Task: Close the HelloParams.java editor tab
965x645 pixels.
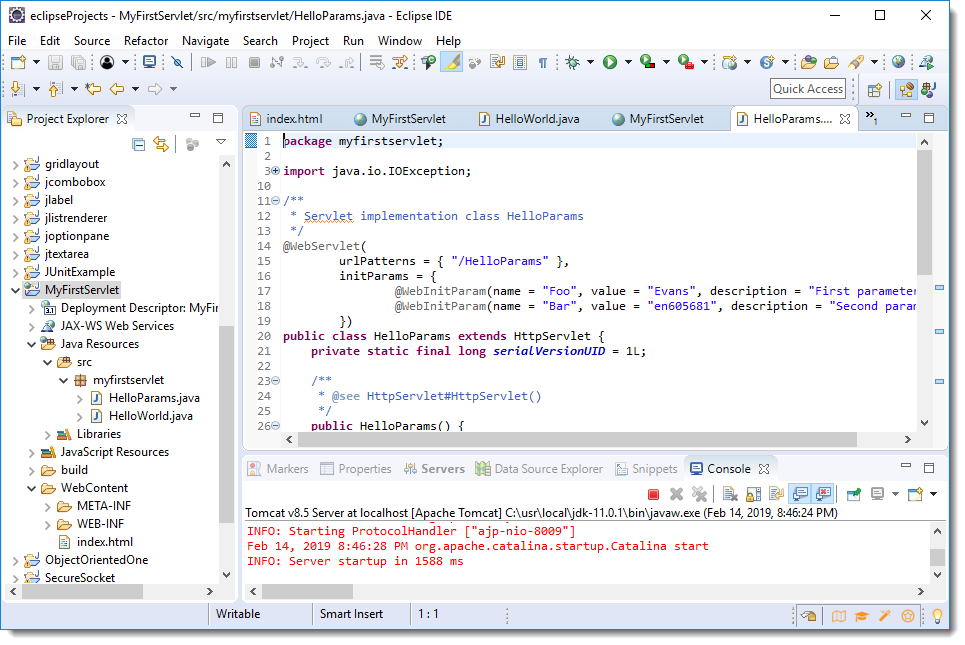Action: click(846, 119)
